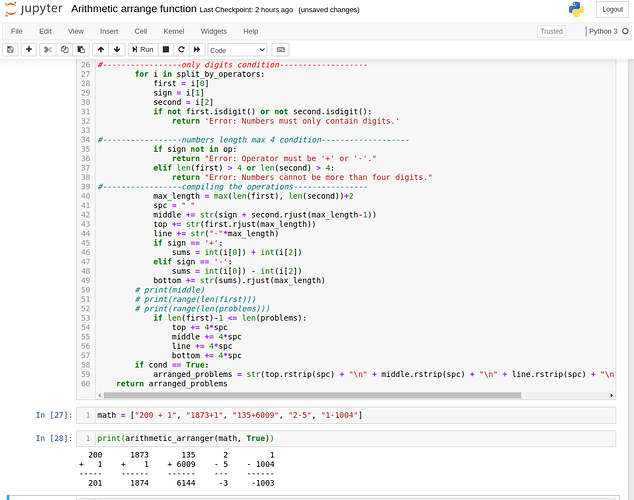Open the Widgets menu
Image resolution: width=634 pixels, height=500 pixels.
(213, 31)
